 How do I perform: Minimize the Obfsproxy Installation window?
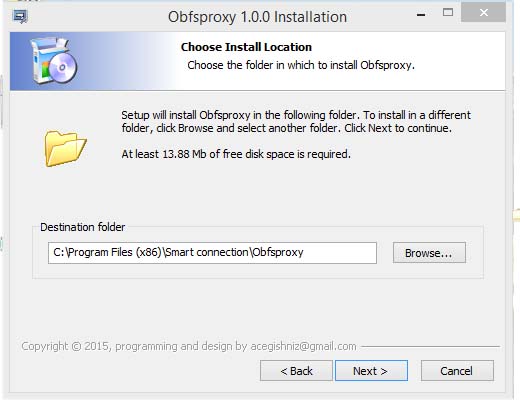pos(421,15)
